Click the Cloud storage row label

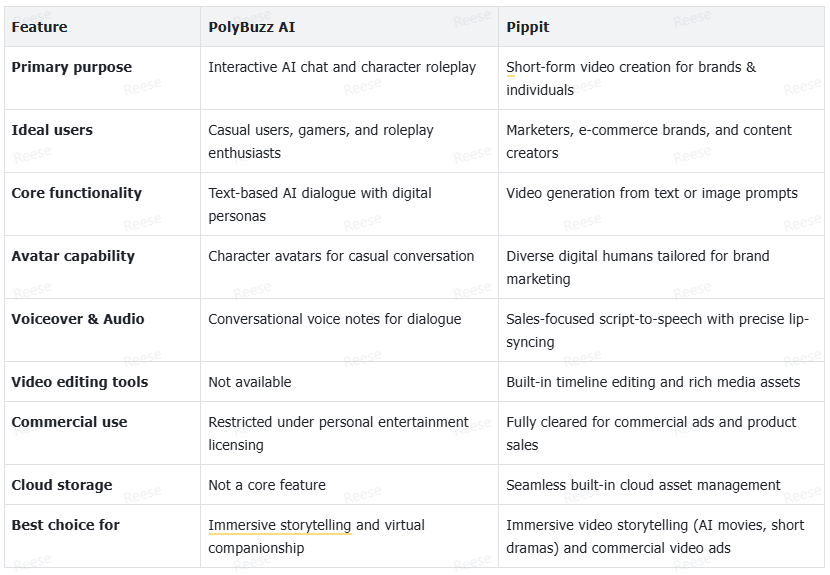point(62,485)
